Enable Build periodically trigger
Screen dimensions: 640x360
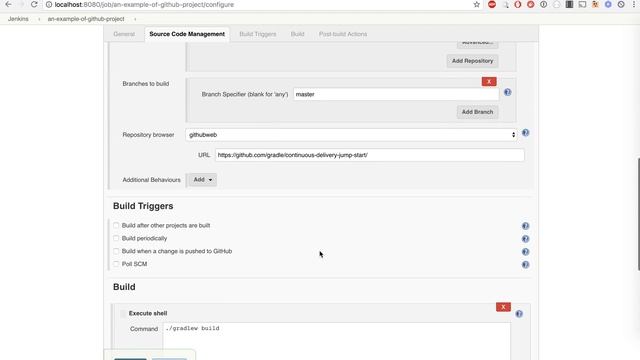click(x=116, y=238)
